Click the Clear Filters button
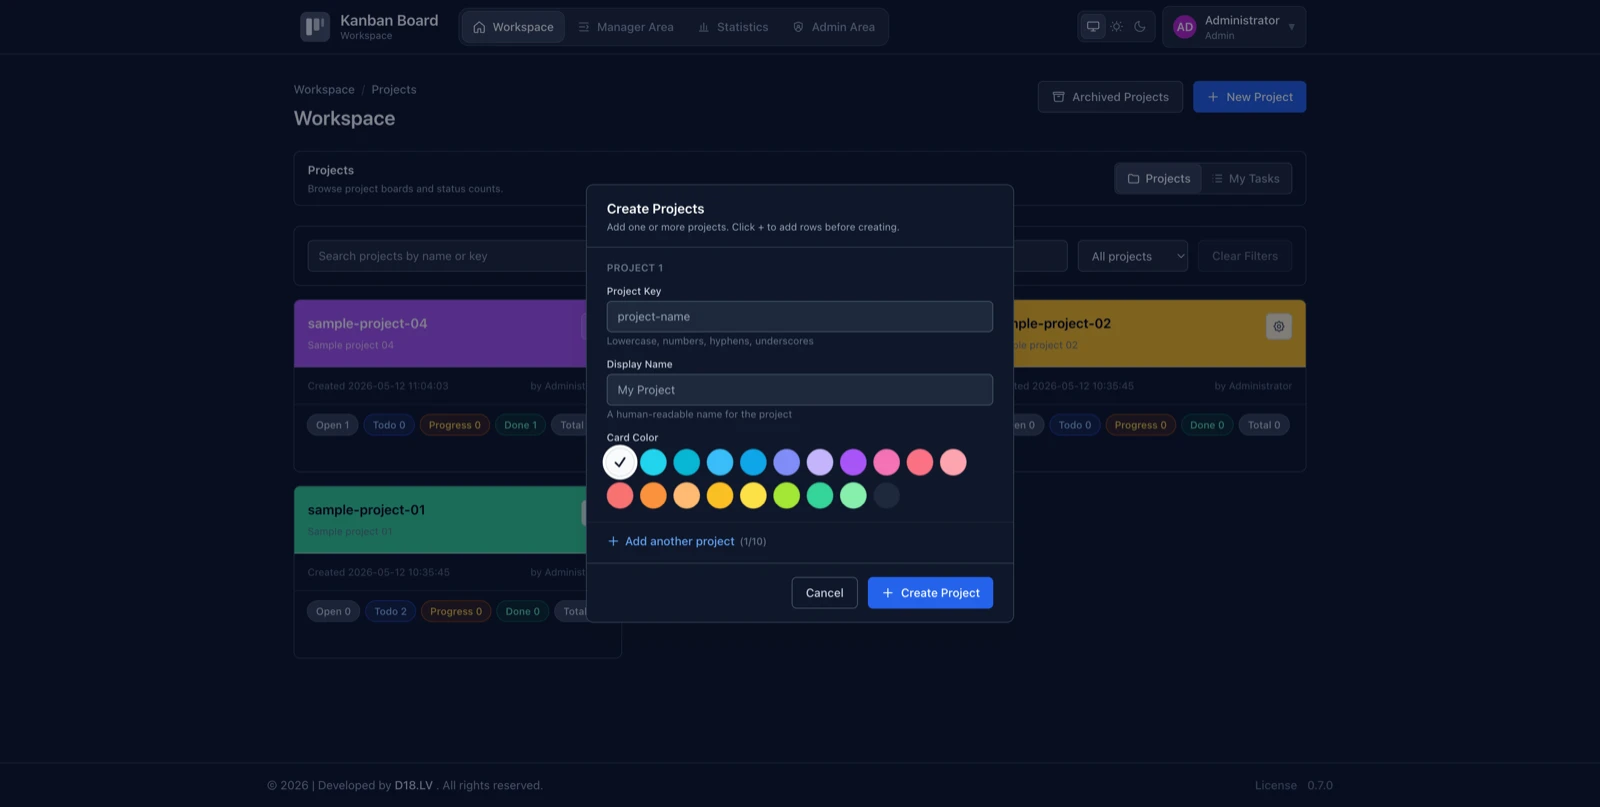Viewport: 1600px width, 807px height. 1245,256
